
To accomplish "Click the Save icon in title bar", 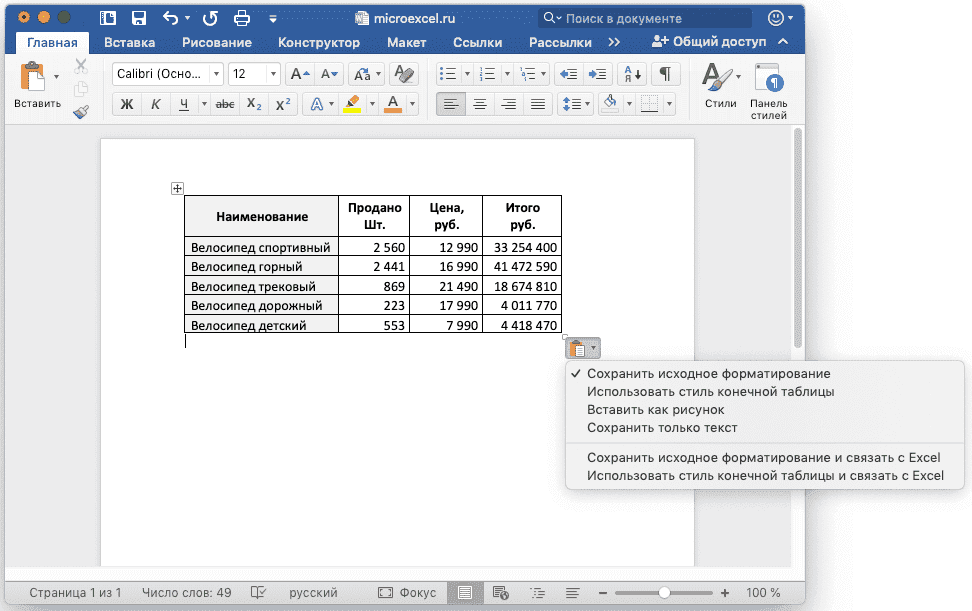I will tap(139, 18).
